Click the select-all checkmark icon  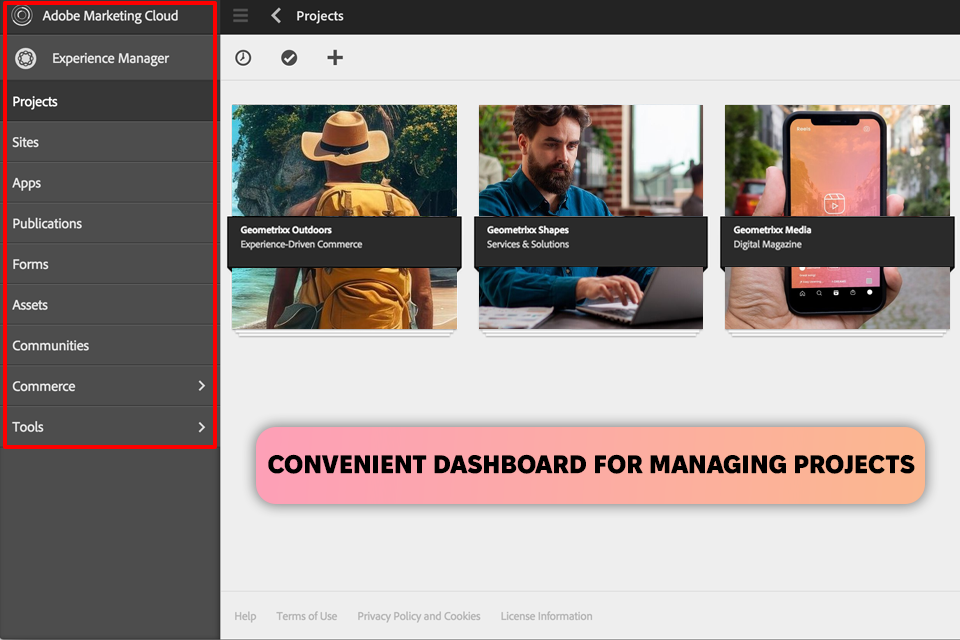289,58
